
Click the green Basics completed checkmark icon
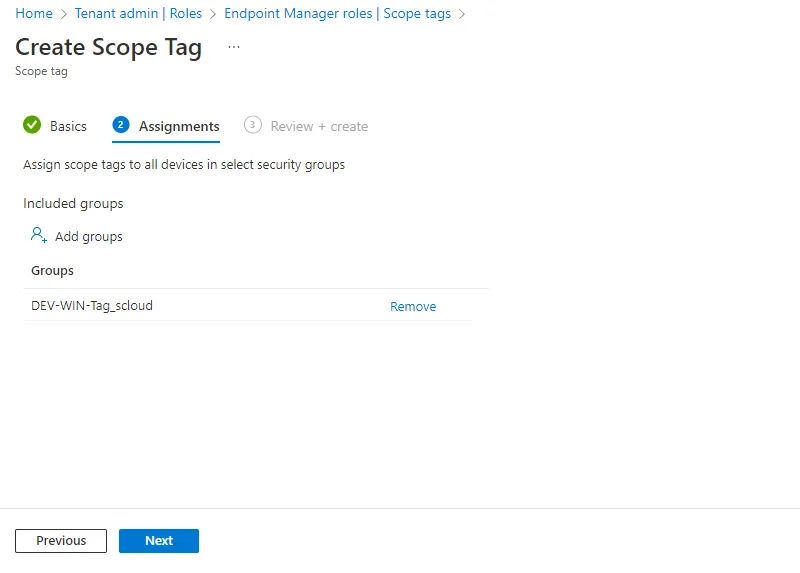[32, 125]
